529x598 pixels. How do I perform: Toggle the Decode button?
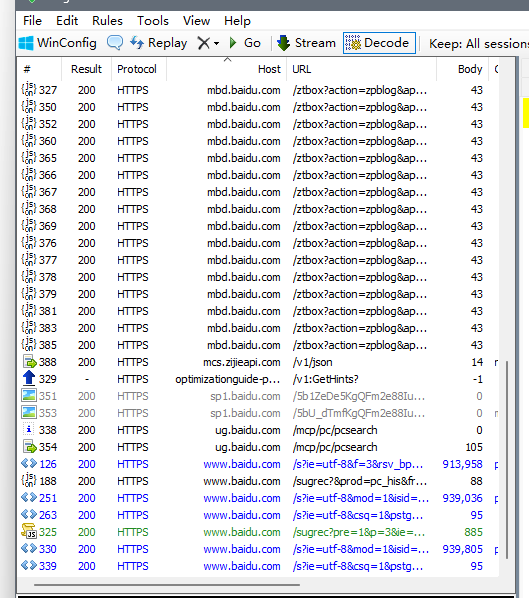(x=379, y=43)
